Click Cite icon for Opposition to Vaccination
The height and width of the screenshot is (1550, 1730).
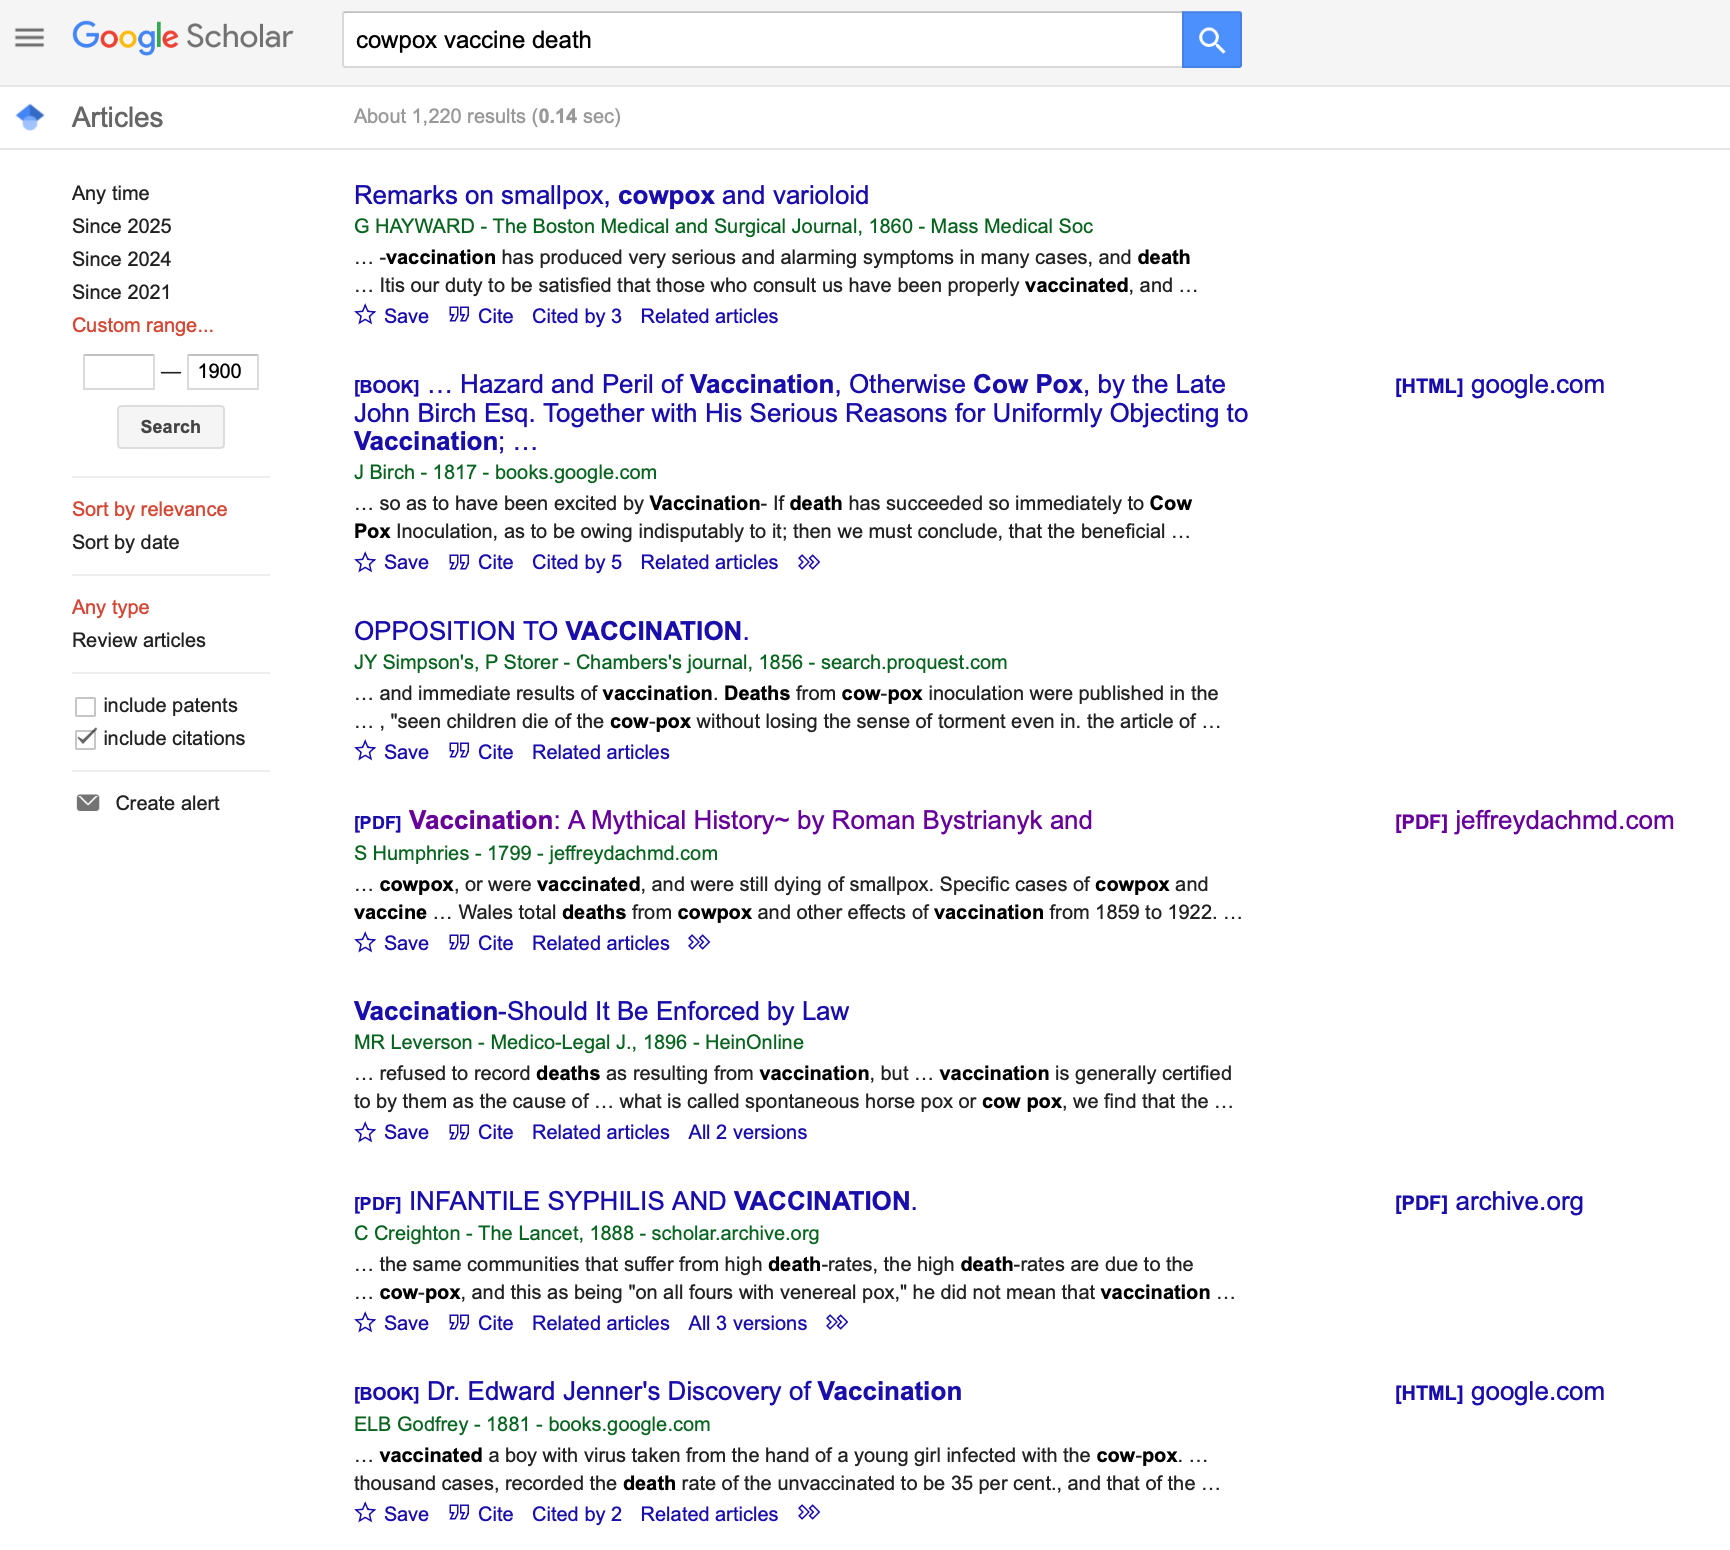(x=459, y=751)
